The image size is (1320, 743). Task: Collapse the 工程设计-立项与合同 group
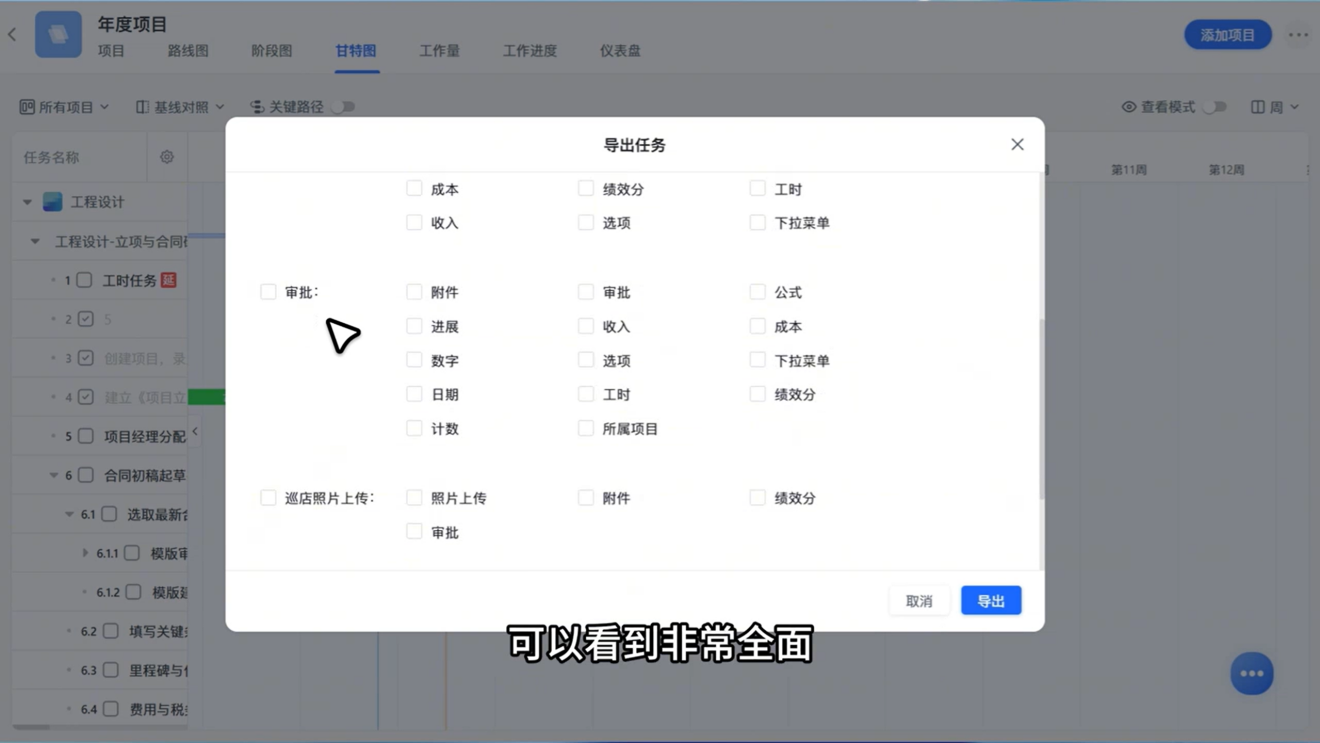35,241
